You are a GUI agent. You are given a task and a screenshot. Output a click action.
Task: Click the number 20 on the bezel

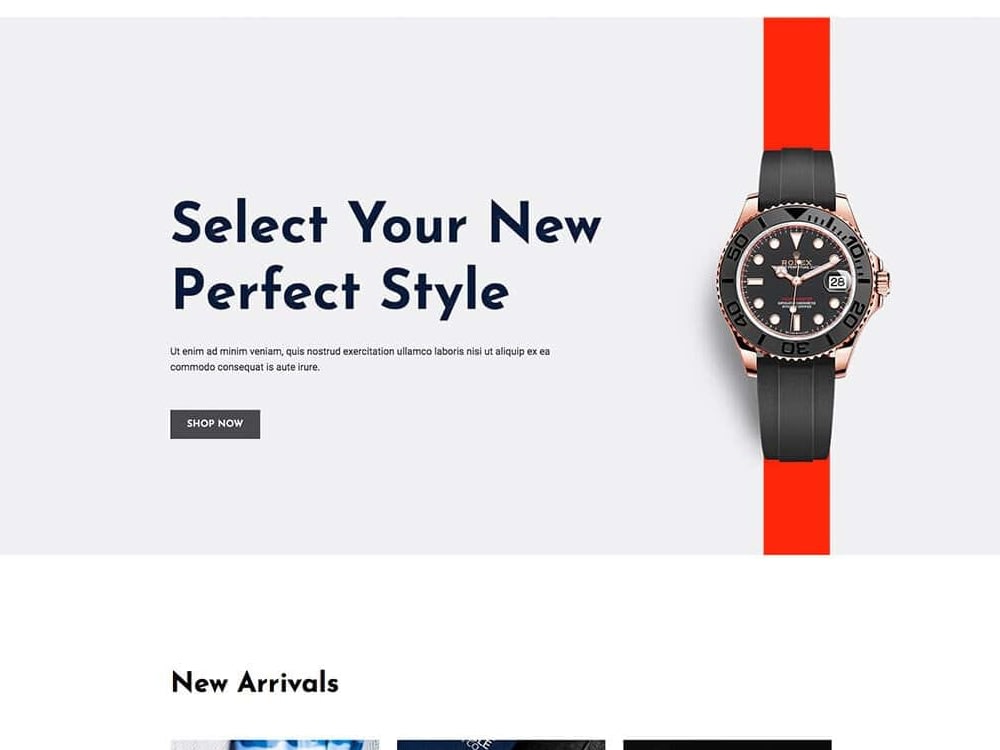click(855, 315)
